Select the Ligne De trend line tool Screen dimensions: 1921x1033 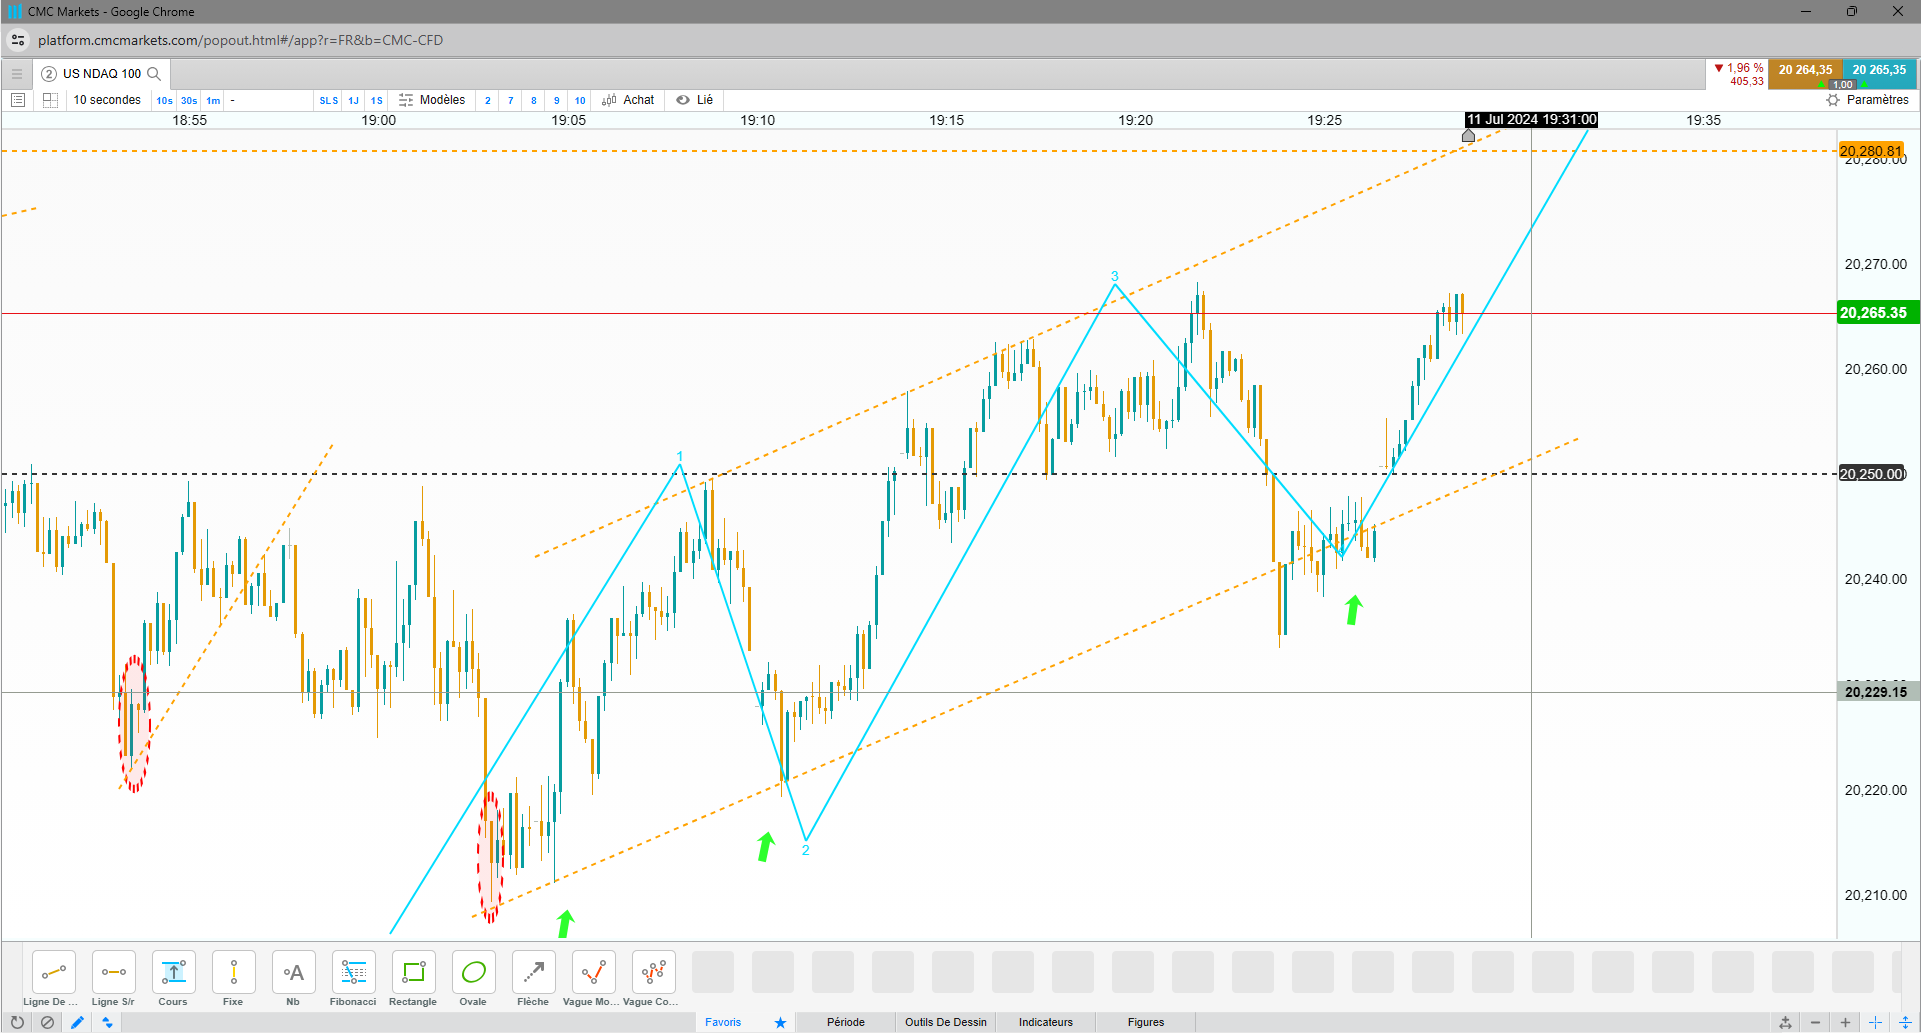[54, 972]
